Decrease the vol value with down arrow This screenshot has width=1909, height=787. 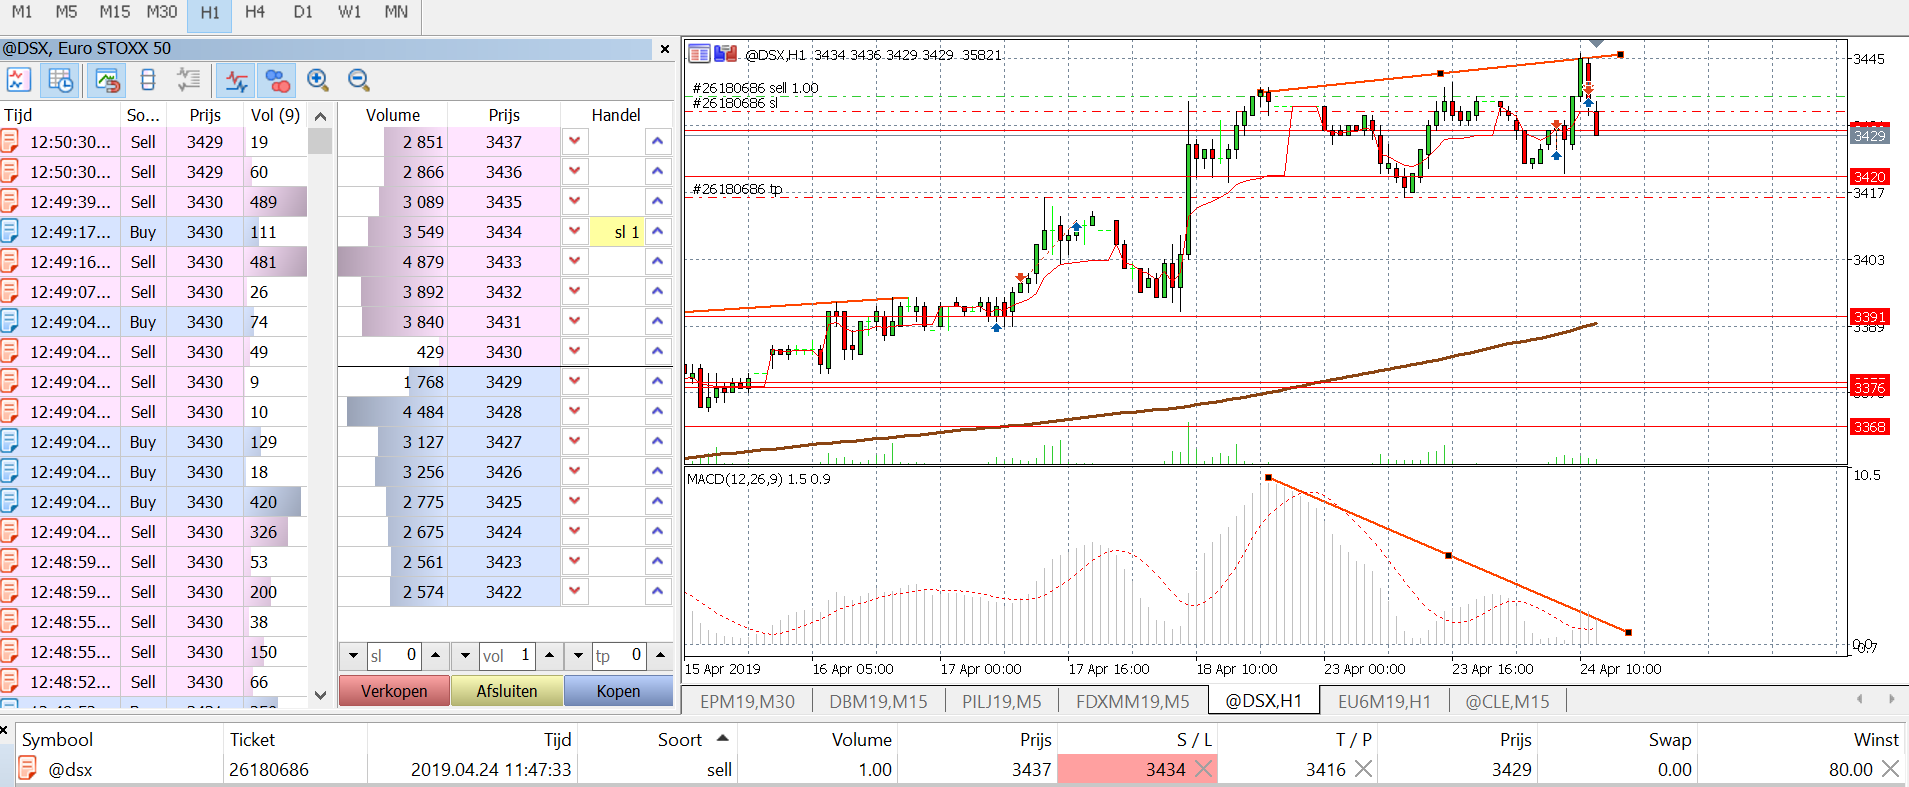(x=465, y=656)
